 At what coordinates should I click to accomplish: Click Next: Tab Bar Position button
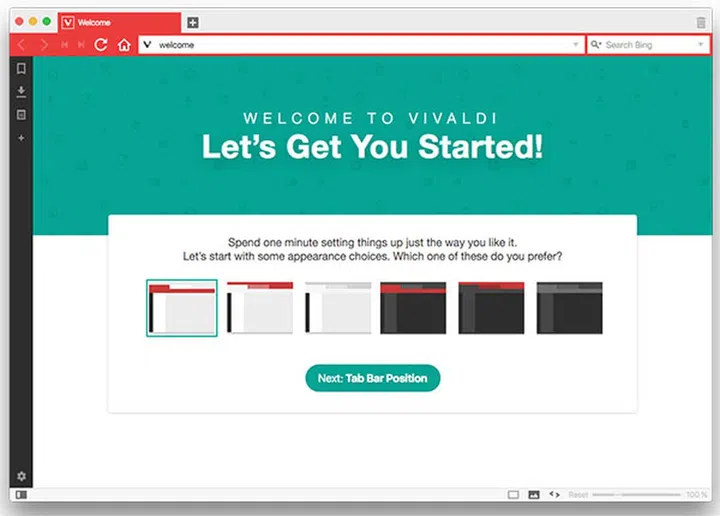click(x=372, y=378)
